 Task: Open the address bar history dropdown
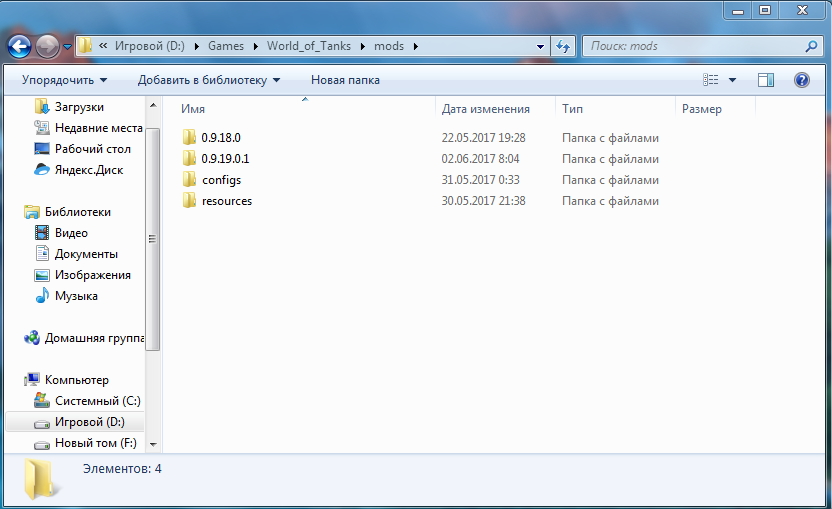coord(540,46)
